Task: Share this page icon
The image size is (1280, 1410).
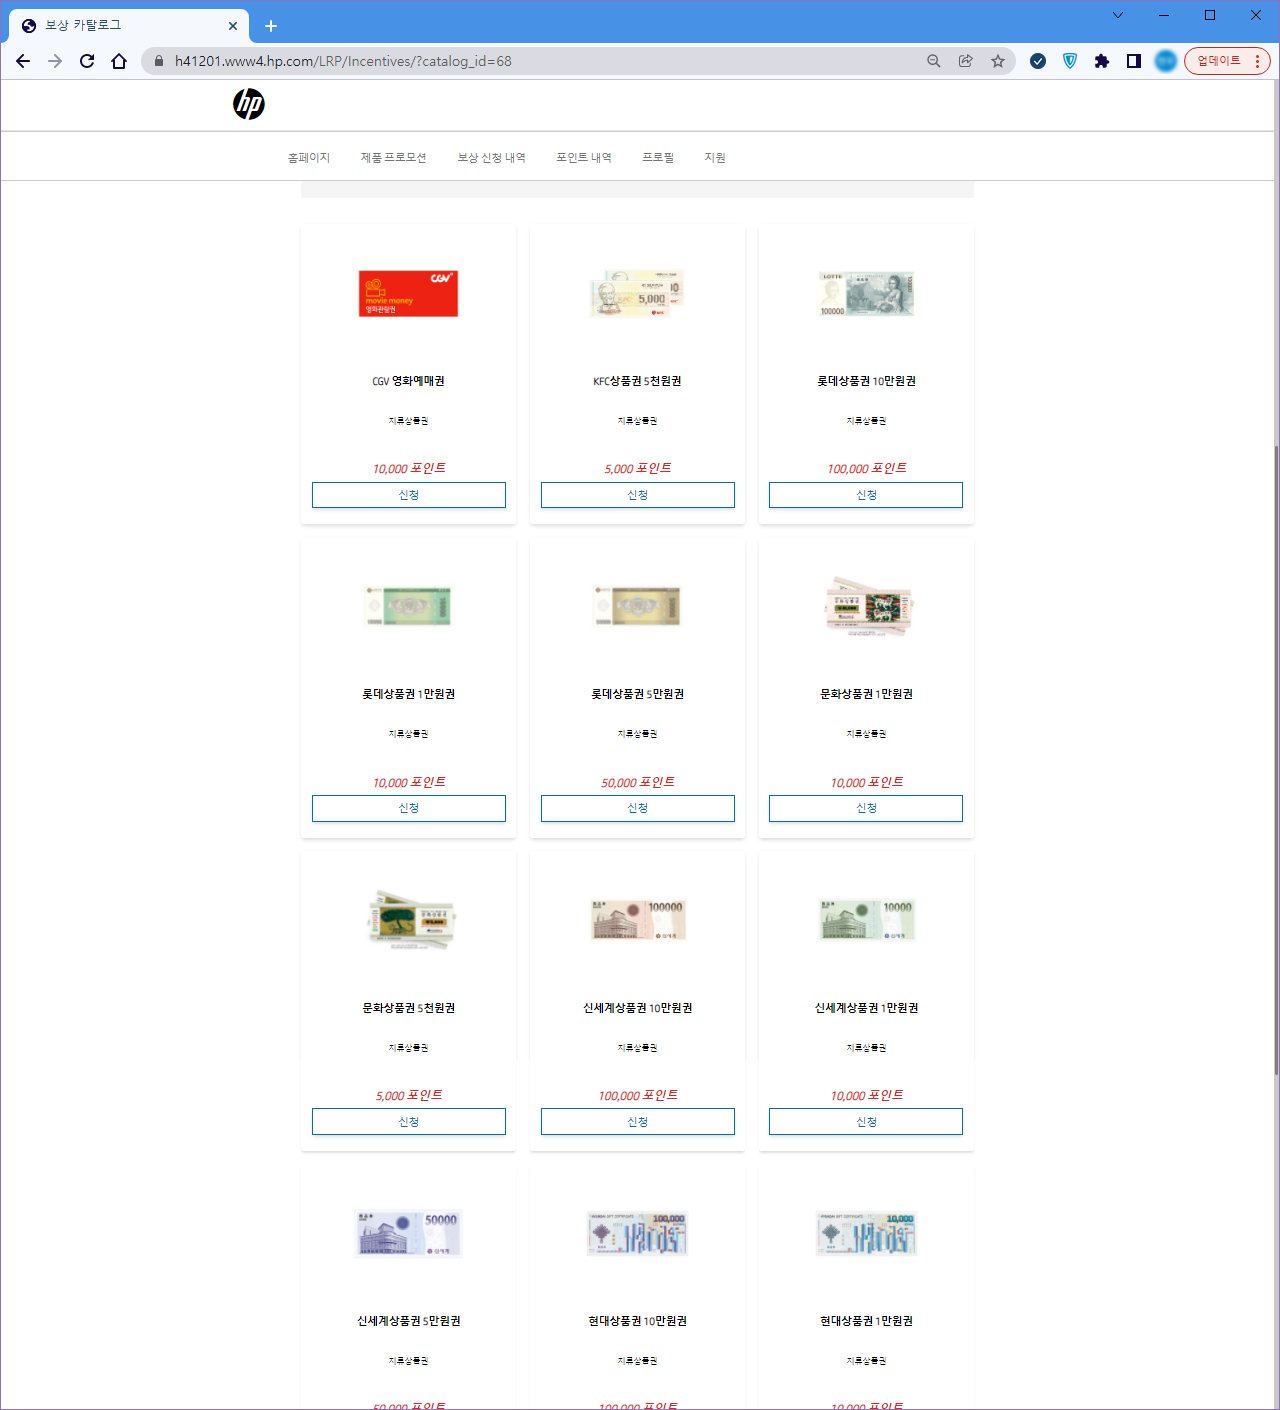Action: click(x=966, y=61)
